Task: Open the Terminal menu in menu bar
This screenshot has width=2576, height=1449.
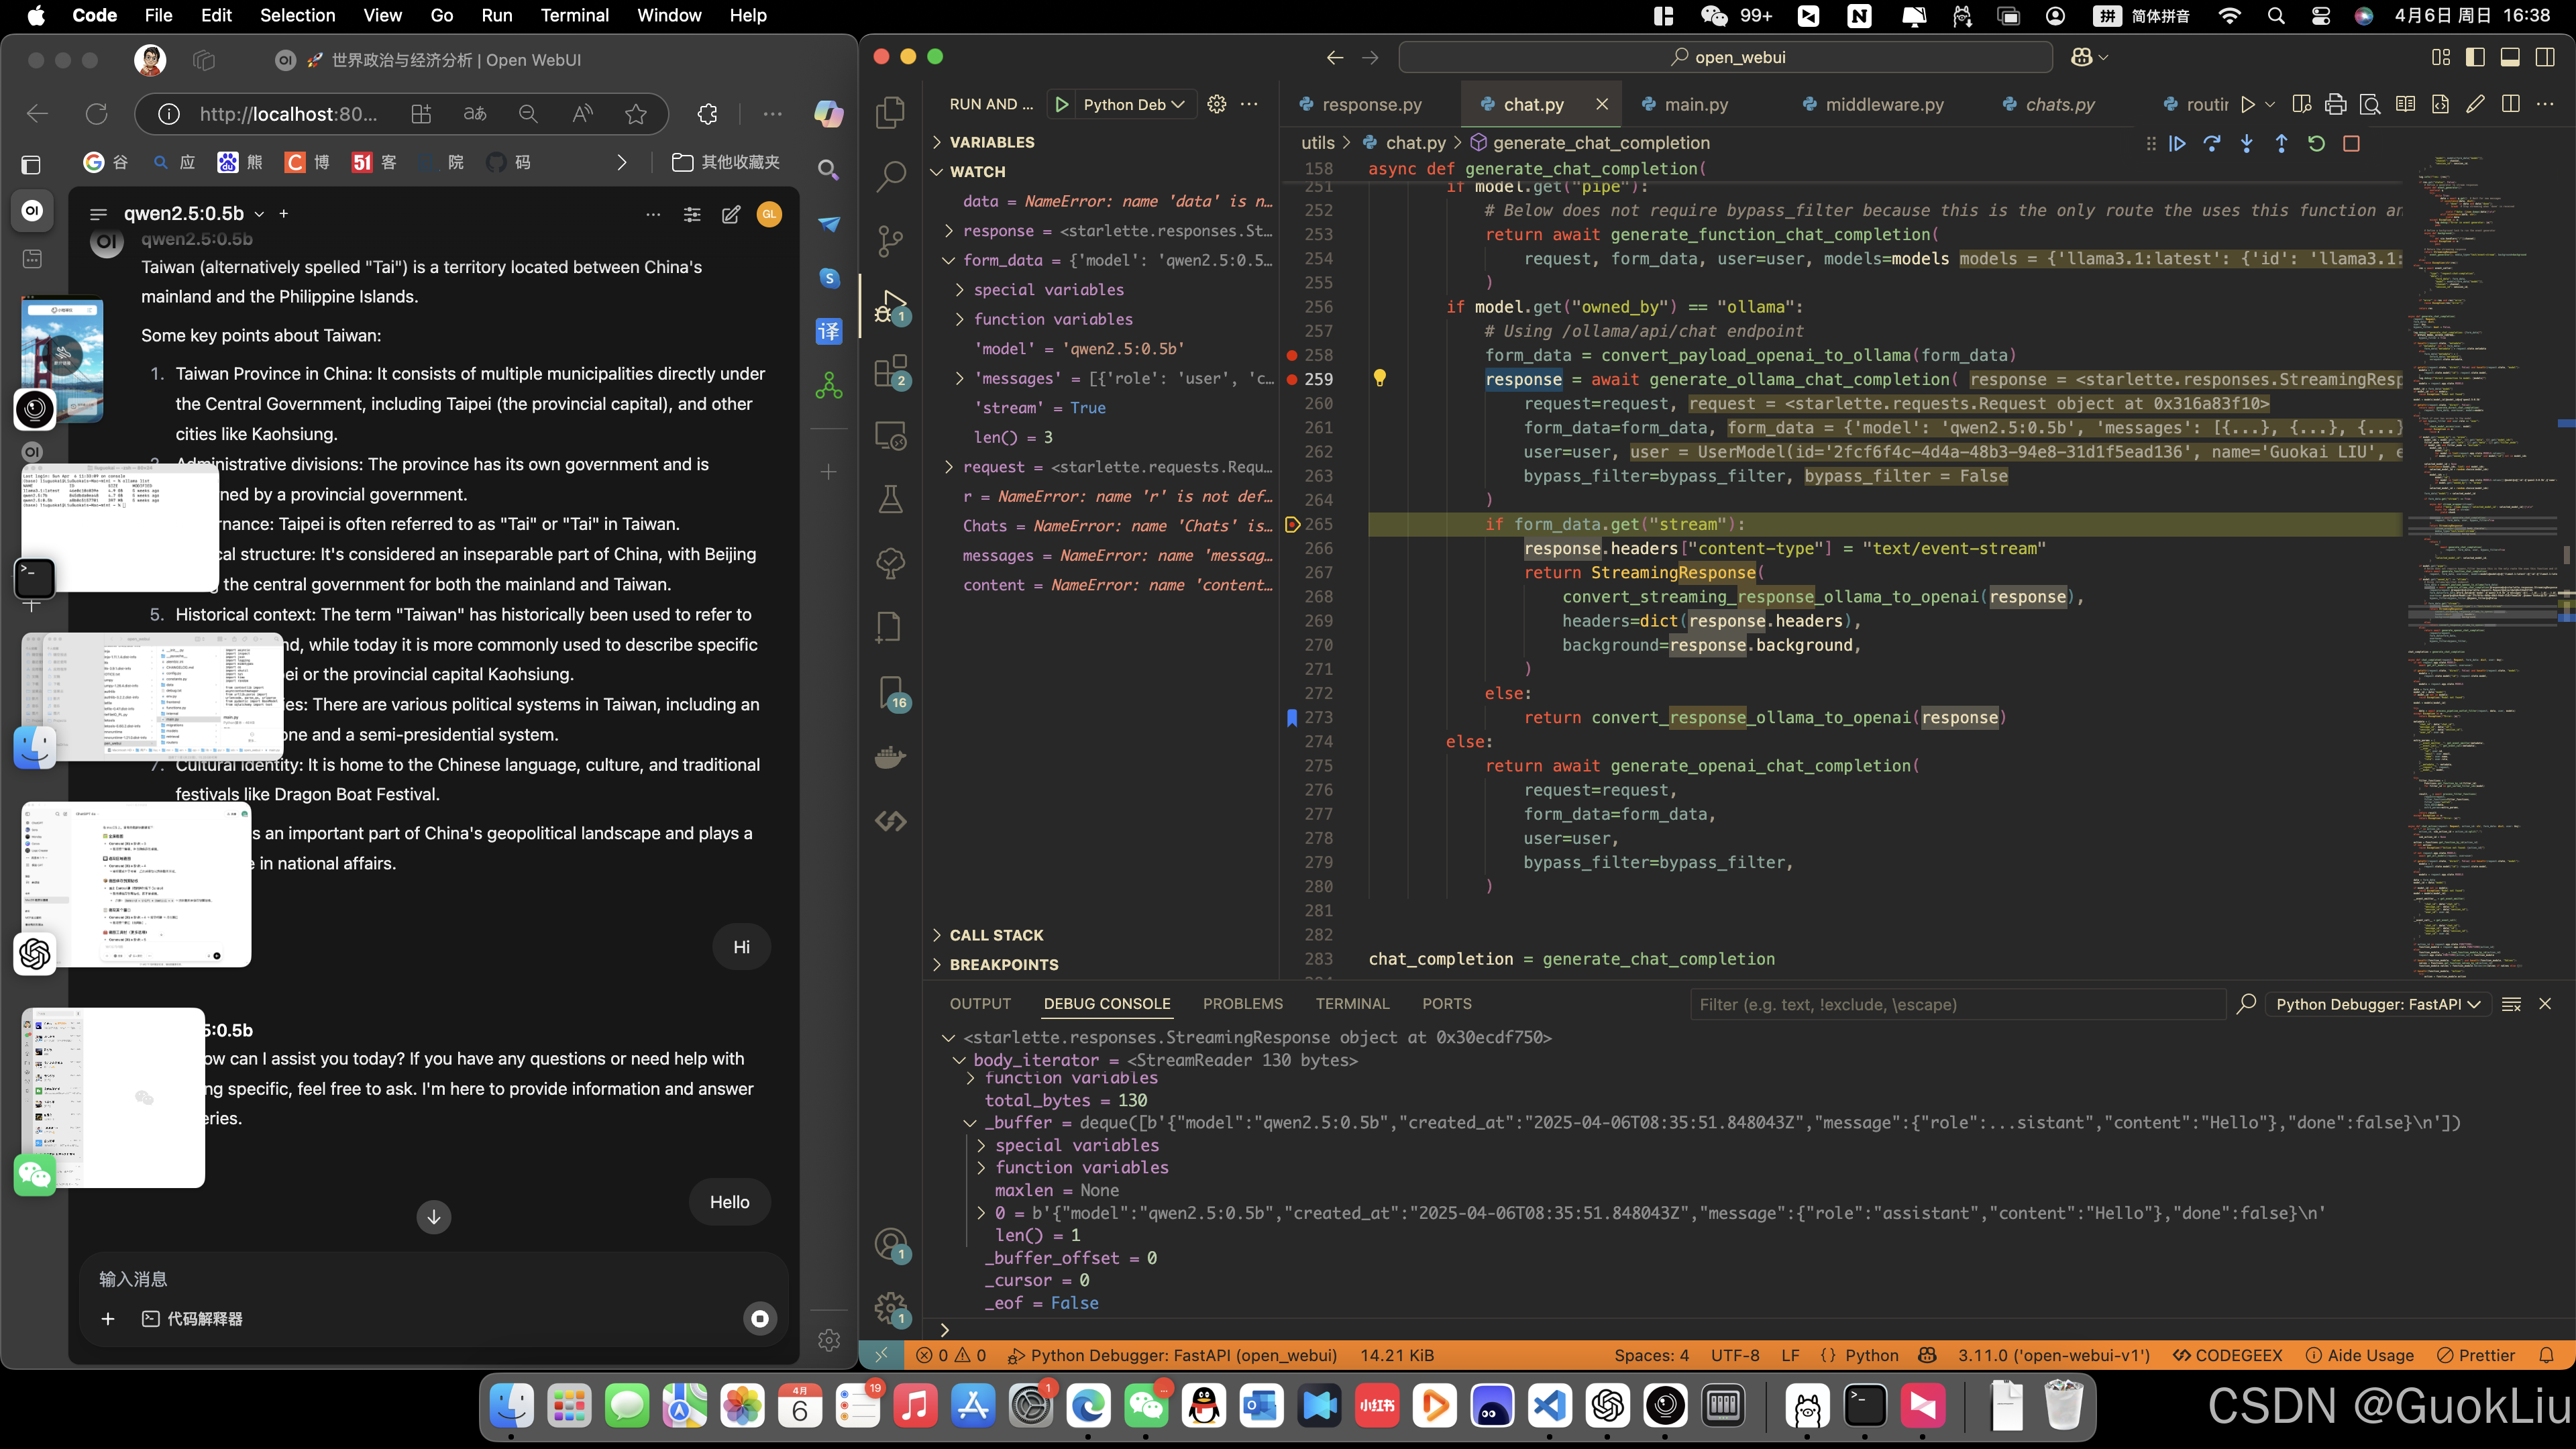Action: click(574, 15)
